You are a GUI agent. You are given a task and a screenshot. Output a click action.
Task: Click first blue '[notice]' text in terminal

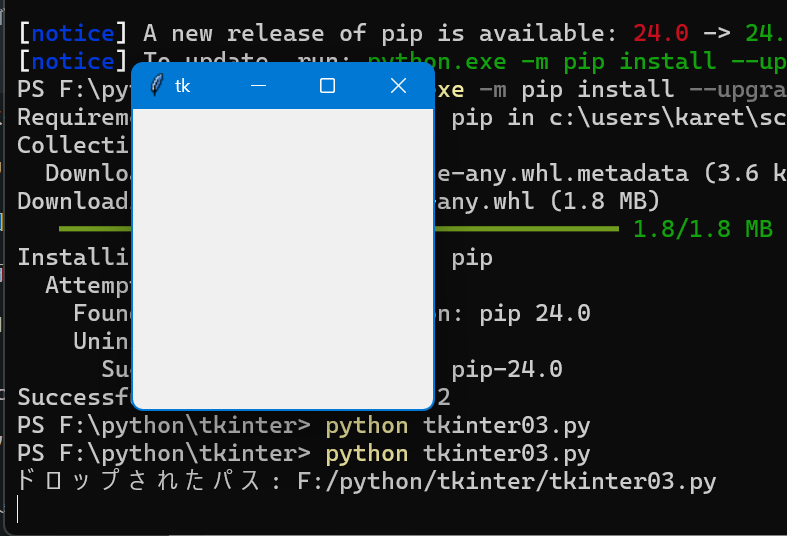coord(73,34)
